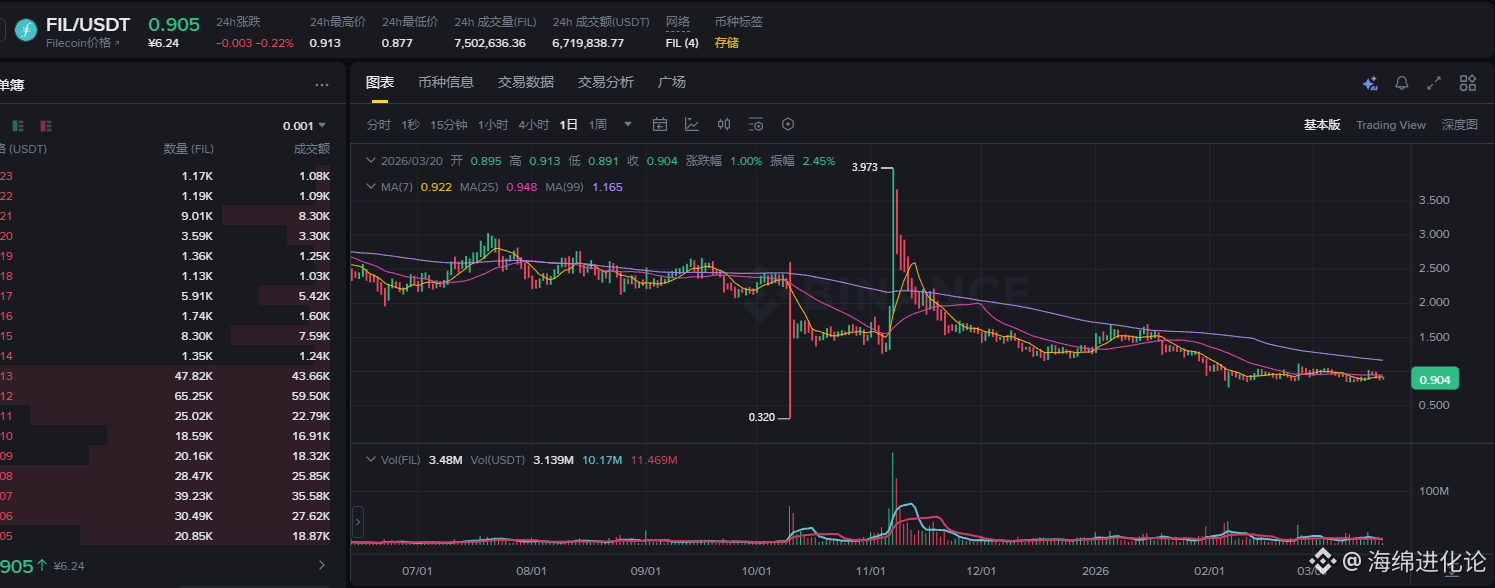Open the hexagon chart settings icon

click(x=788, y=125)
